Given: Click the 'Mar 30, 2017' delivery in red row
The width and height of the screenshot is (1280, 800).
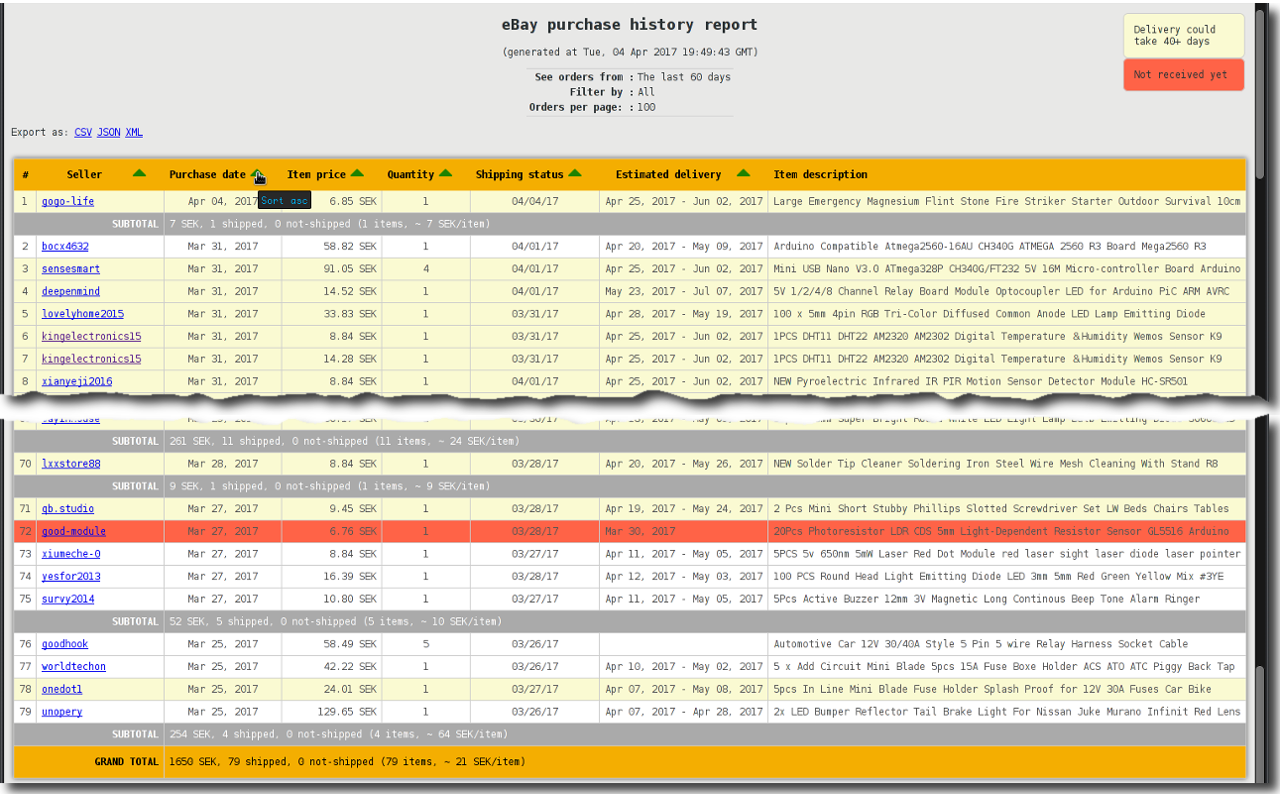Looking at the screenshot, I should pyautogui.click(x=640, y=531).
